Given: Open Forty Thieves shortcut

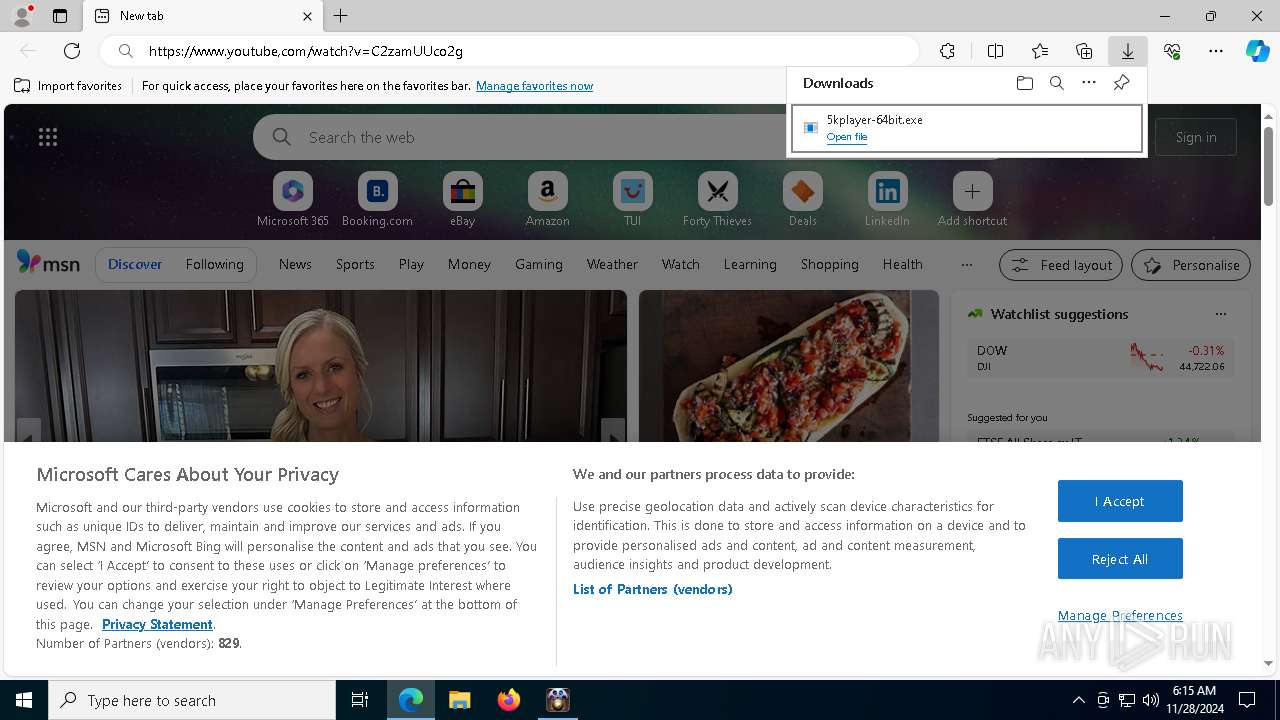Looking at the screenshot, I should click(x=717, y=200).
